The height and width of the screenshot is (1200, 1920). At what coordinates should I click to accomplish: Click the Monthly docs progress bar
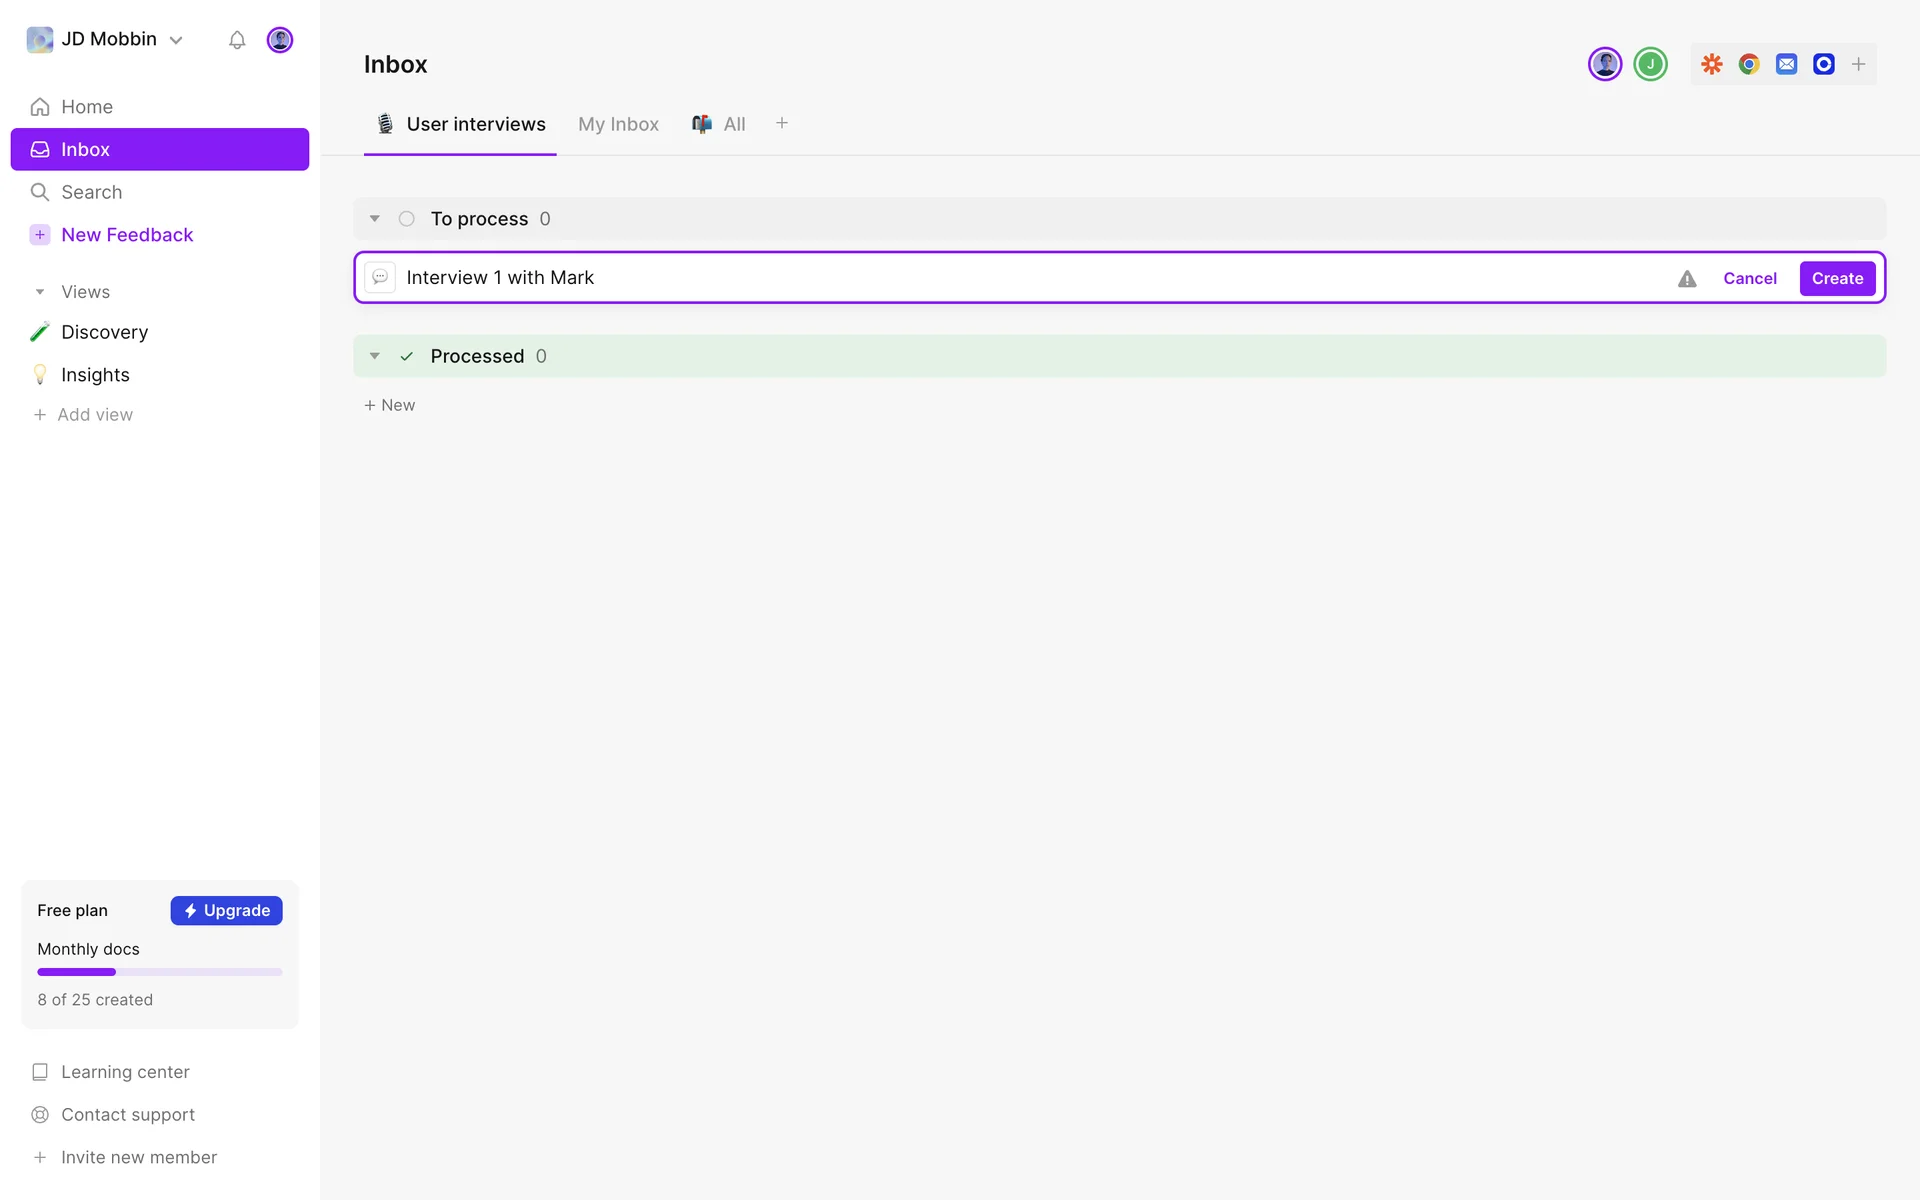(160, 972)
